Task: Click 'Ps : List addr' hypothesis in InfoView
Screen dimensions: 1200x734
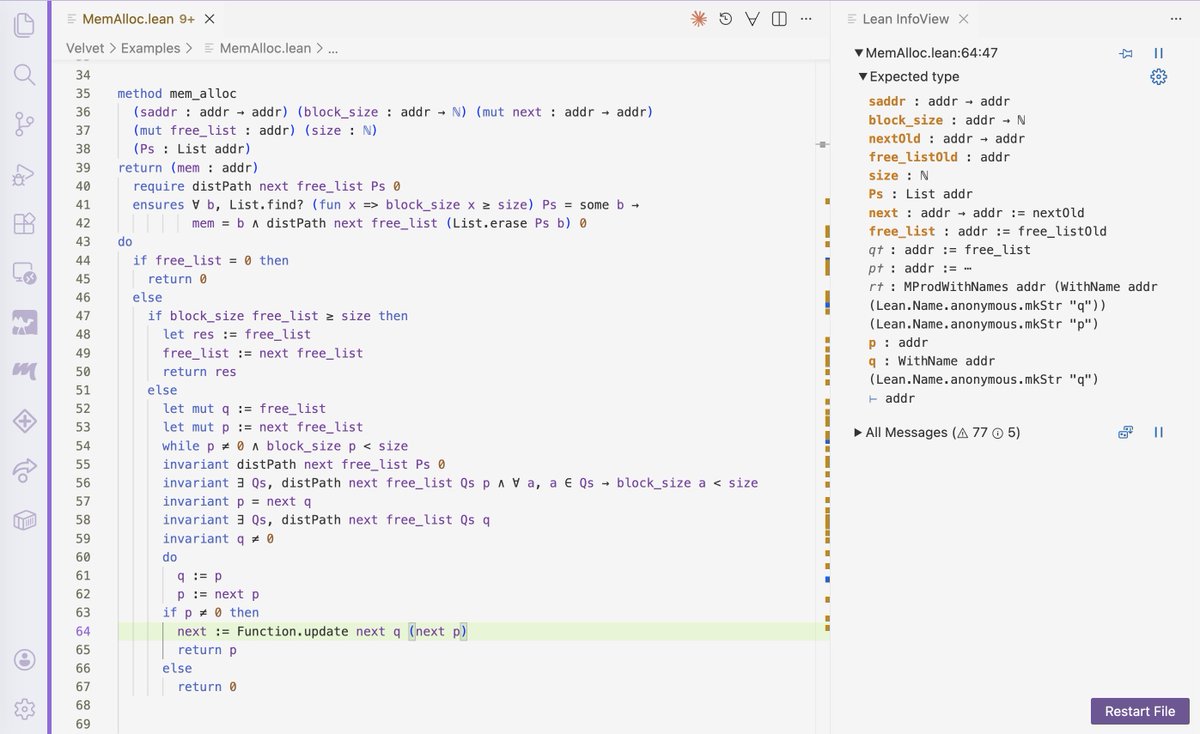Action: tap(921, 194)
